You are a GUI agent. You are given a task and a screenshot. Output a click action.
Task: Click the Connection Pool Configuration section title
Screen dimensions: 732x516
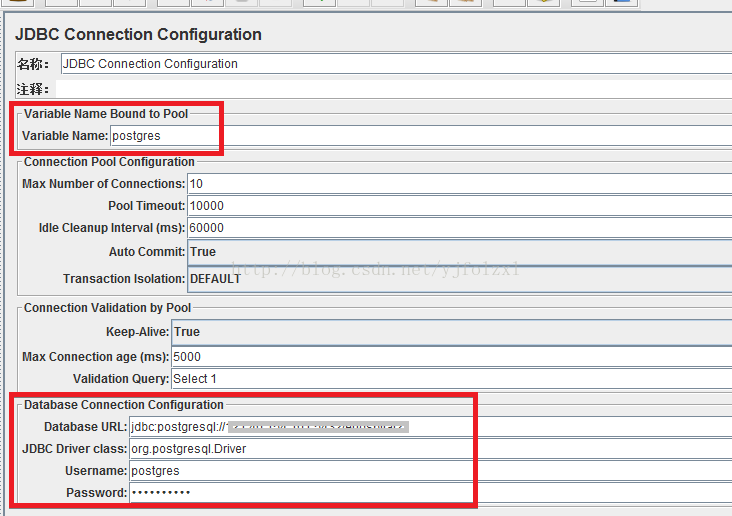(109, 162)
